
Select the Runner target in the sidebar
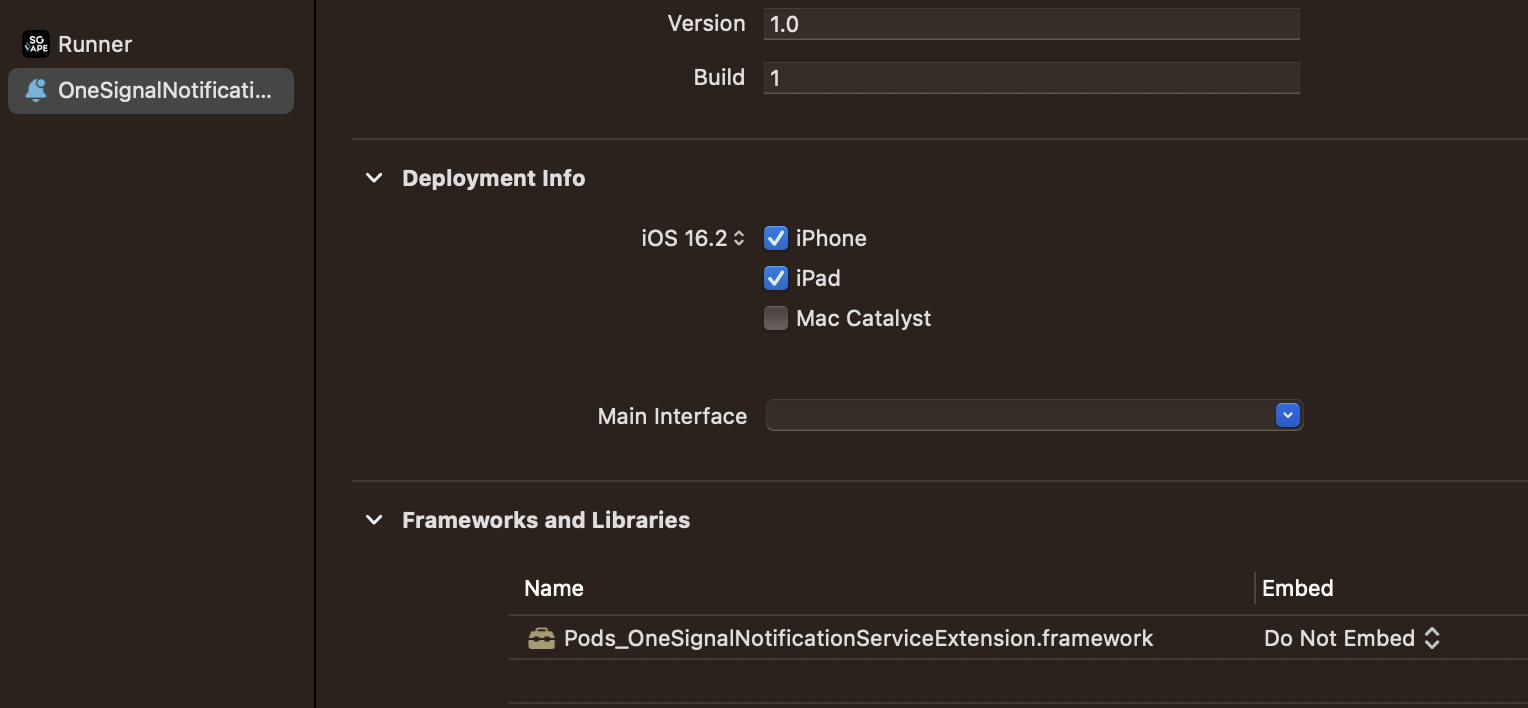(x=95, y=44)
